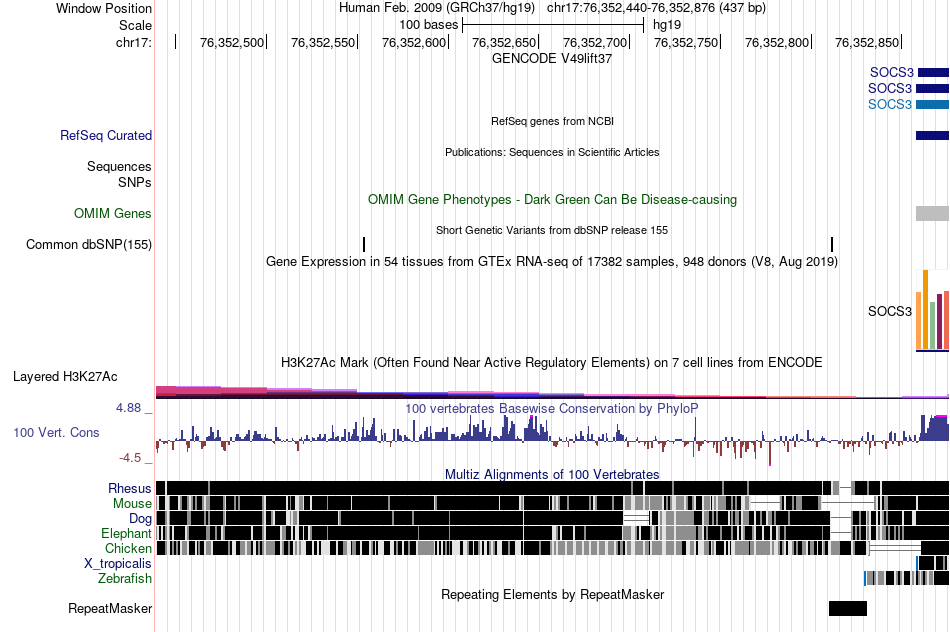
Task: Click the light blue SOCS3 transcript
Action: coord(932,104)
